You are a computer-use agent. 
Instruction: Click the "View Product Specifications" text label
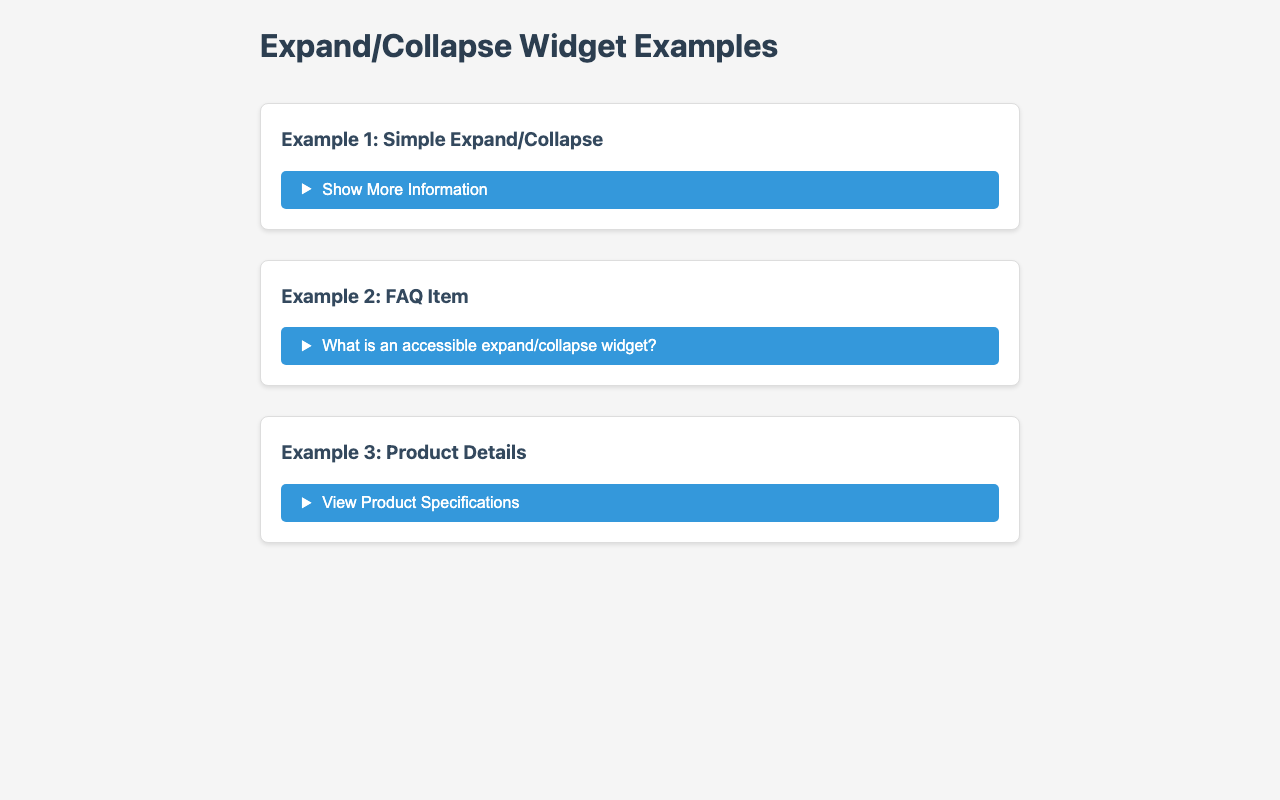click(x=420, y=503)
